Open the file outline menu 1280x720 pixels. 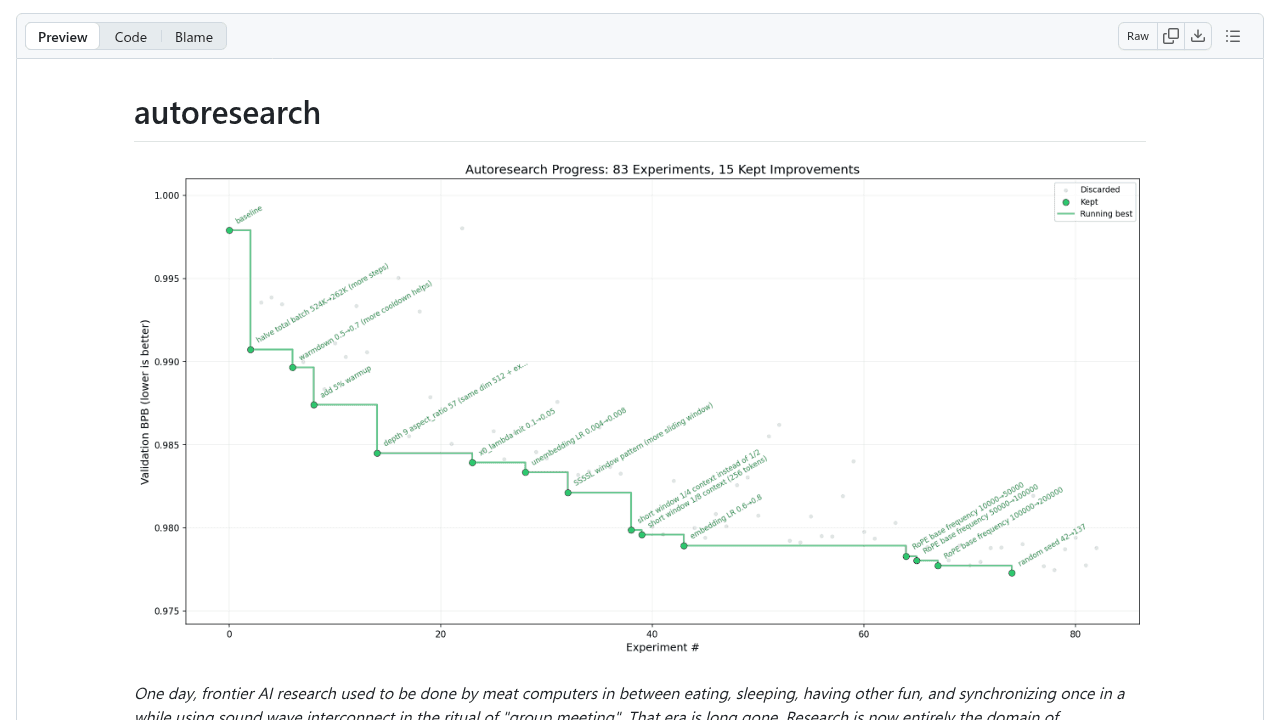tap(1233, 35)
